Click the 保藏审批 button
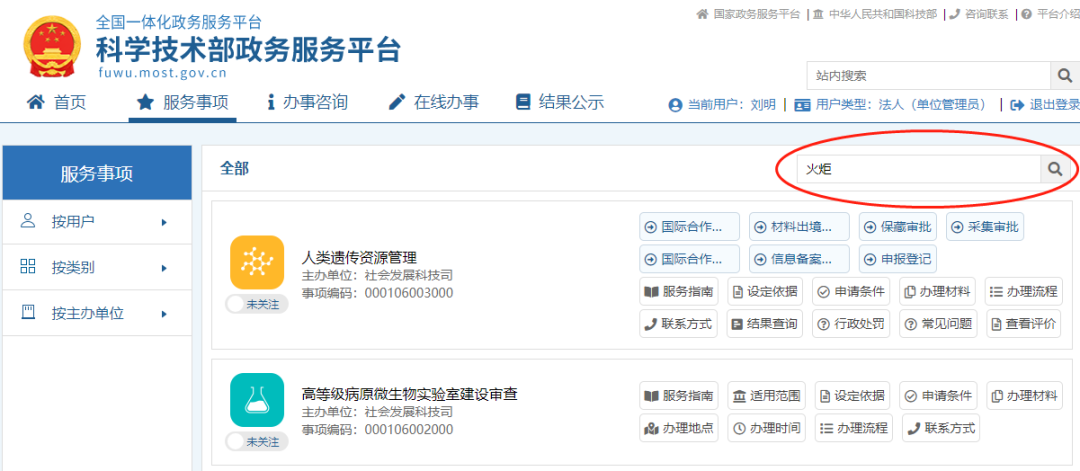 coord(898,227)
